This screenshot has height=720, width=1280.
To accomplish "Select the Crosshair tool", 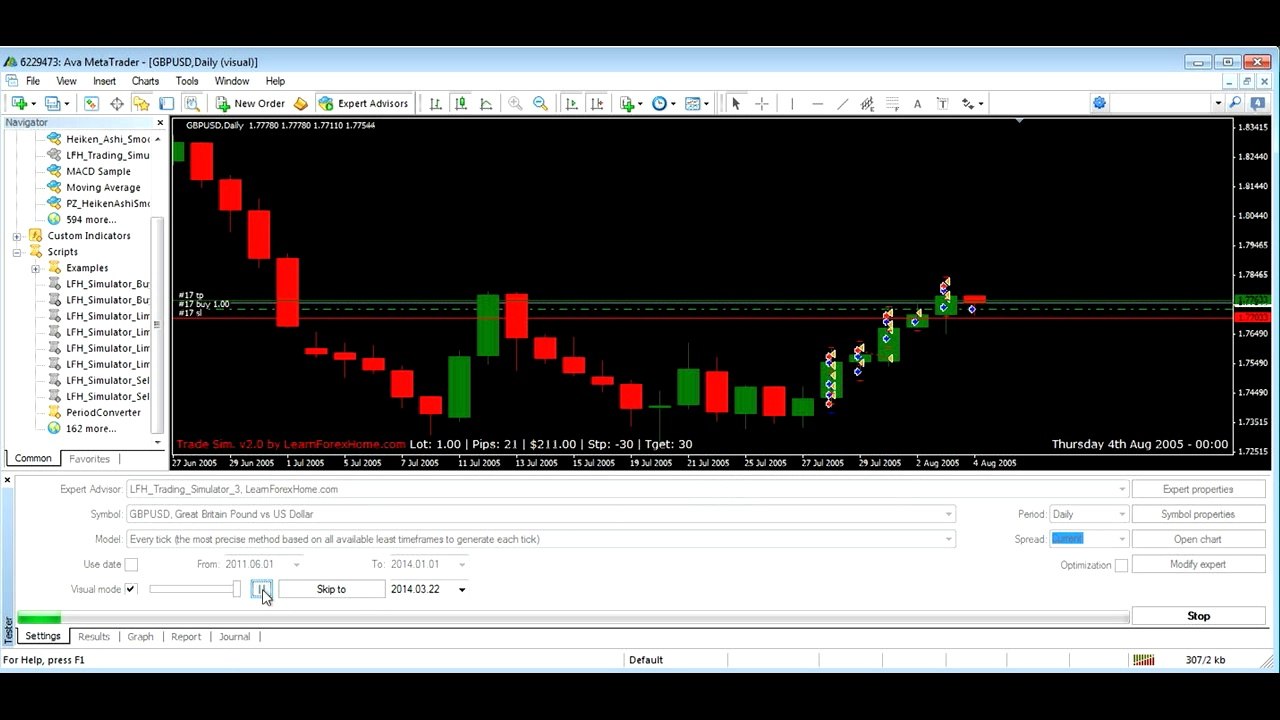I will pos(762,103).
